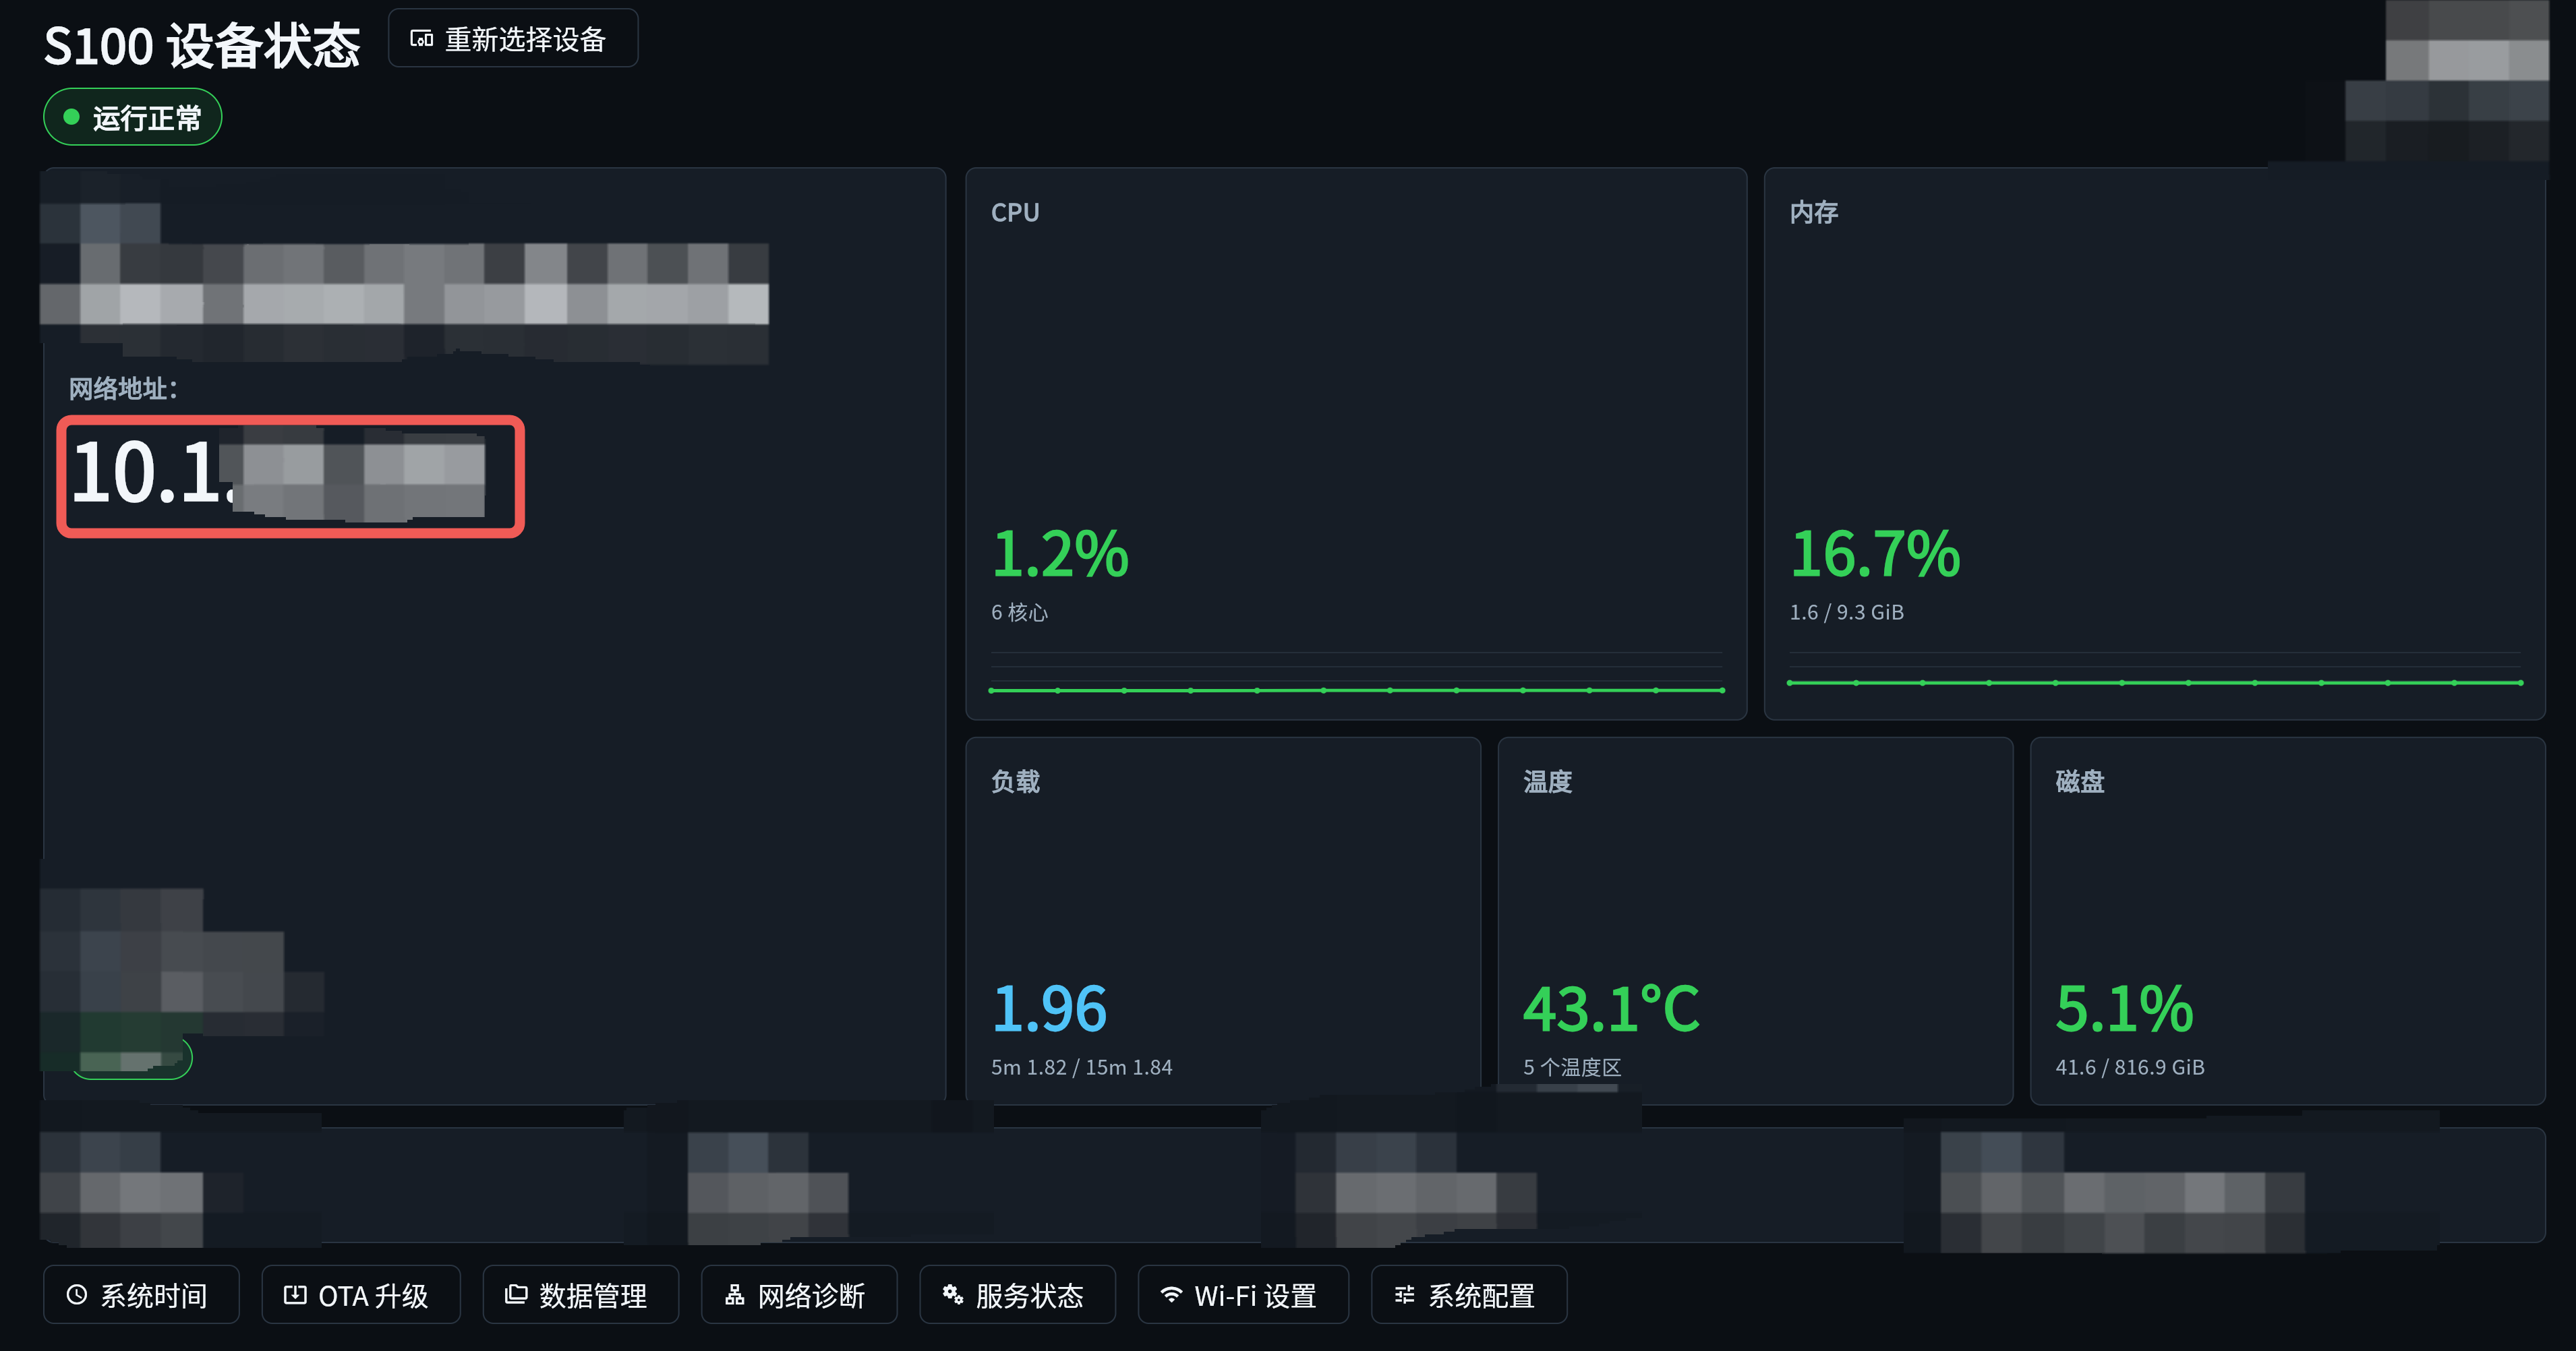Click the 41.6 / 816.9 GiB disk text
Image resolution: width=2576 pixels, height=1351 pixels.
coord(2130,1067)
